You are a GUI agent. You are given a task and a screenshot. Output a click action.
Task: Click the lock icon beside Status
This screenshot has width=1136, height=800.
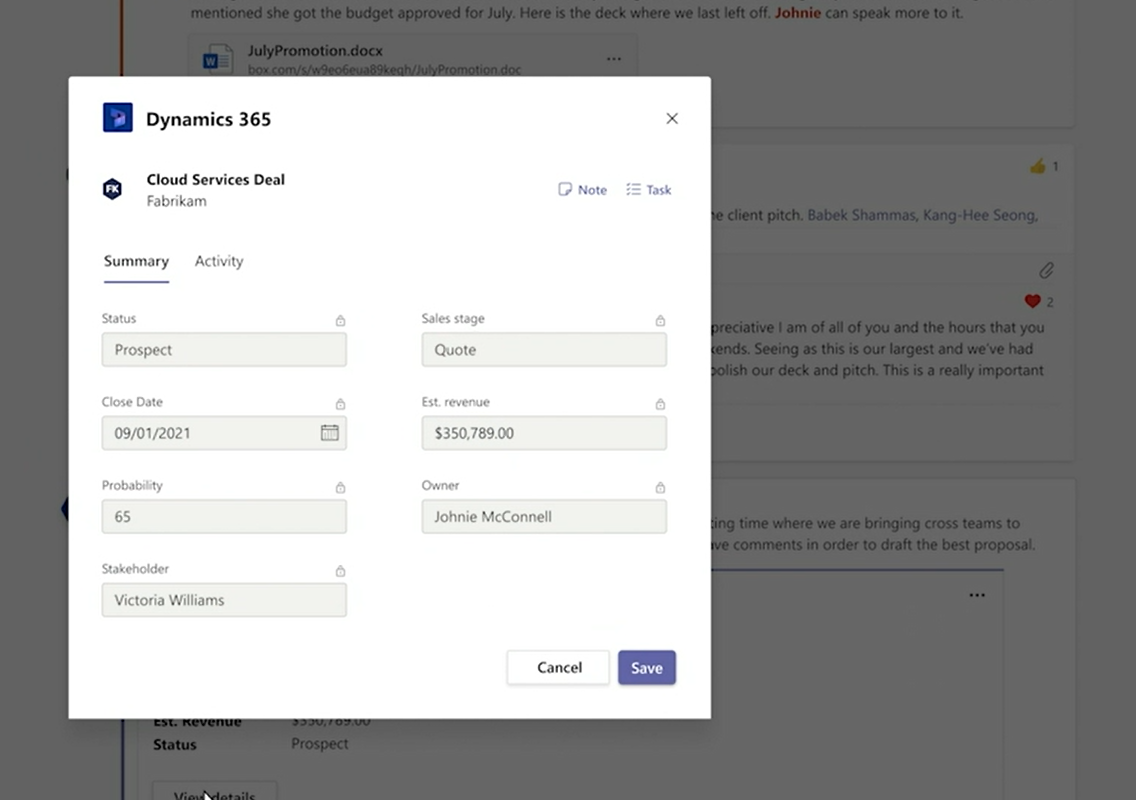coord(341,320)
